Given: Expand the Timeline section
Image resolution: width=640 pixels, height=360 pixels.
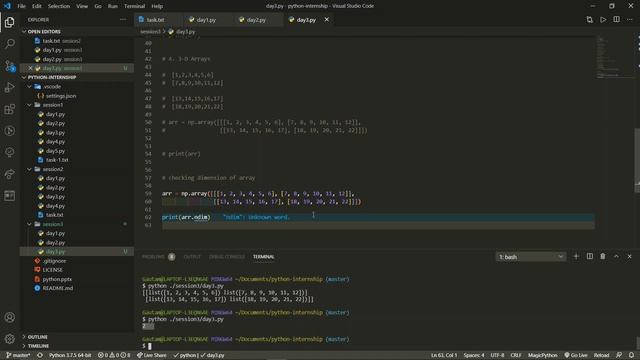Looking at the screenshot, I should click(78, 346).
